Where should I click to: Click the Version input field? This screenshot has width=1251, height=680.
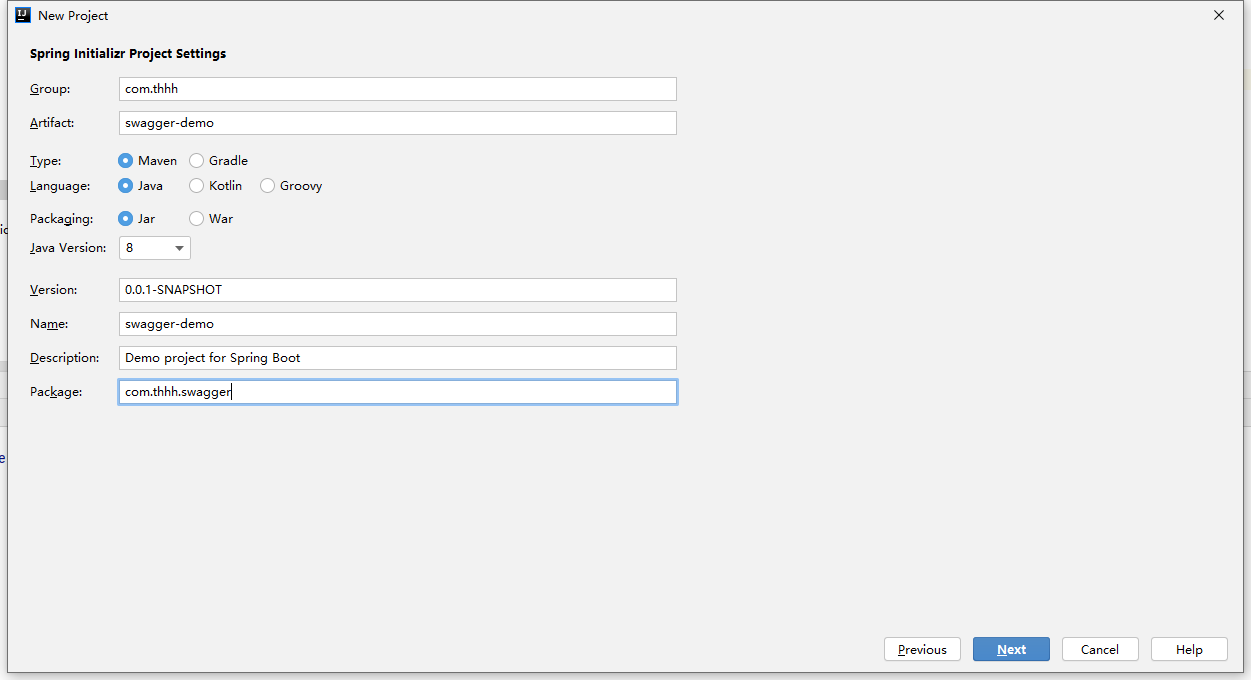pyautogui.click(x=398, y=290)
